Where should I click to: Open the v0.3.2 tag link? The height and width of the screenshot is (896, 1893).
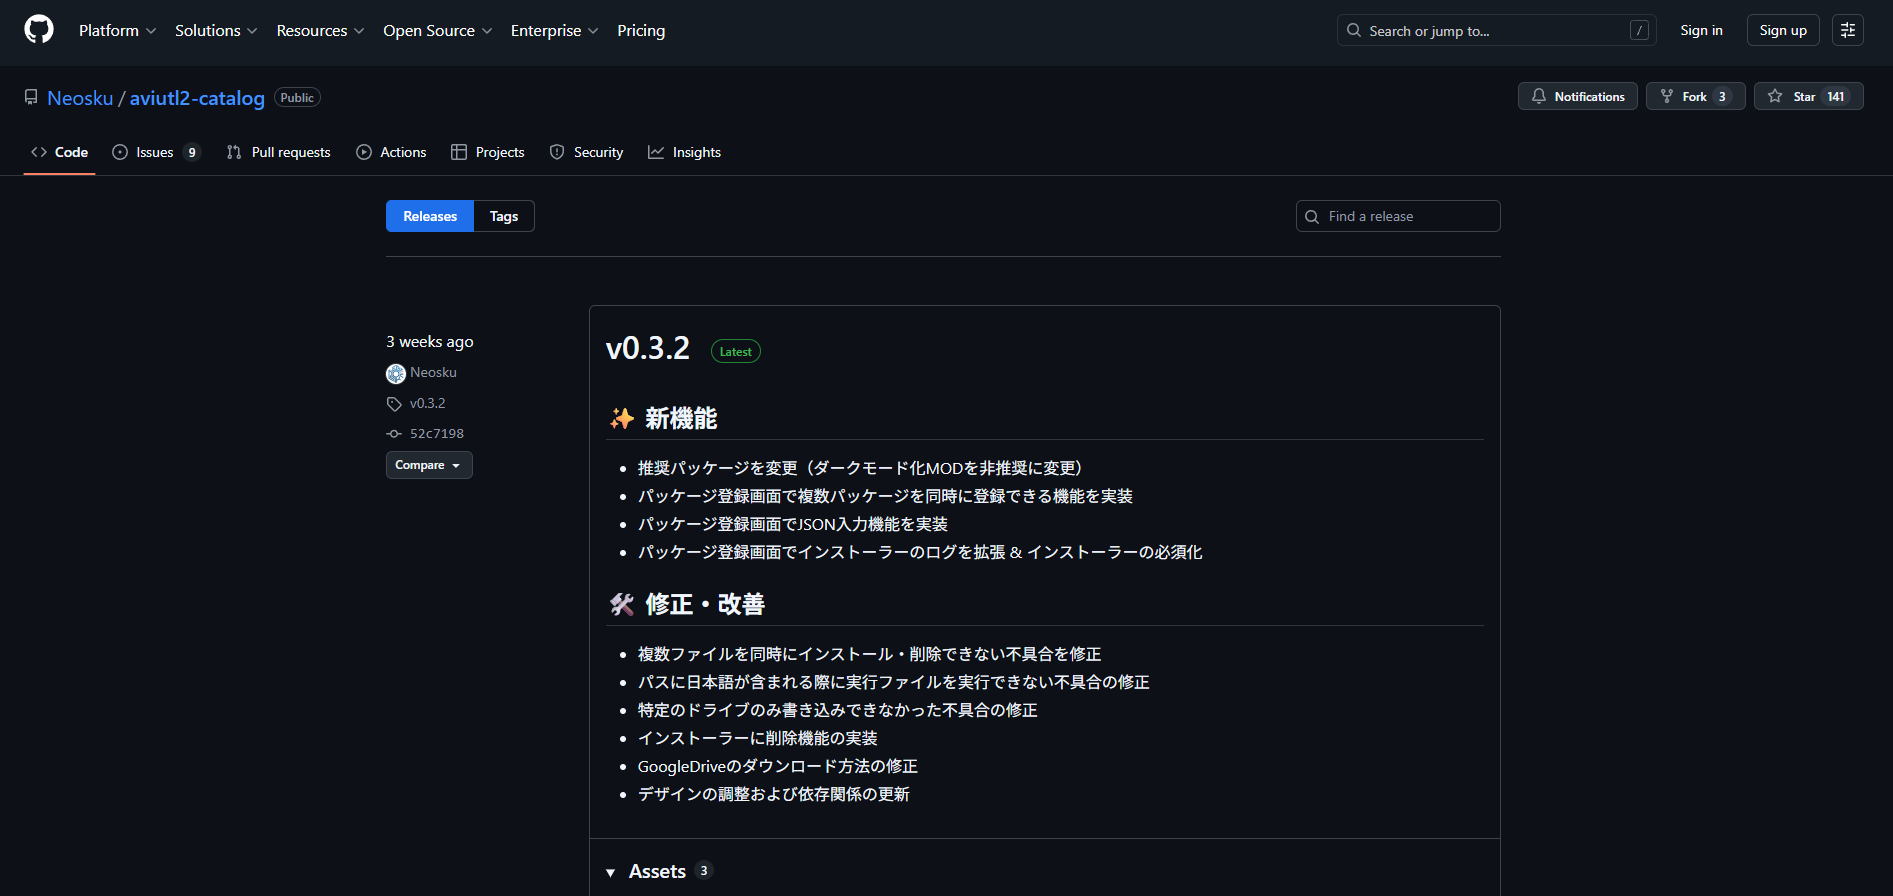[427, 403]
